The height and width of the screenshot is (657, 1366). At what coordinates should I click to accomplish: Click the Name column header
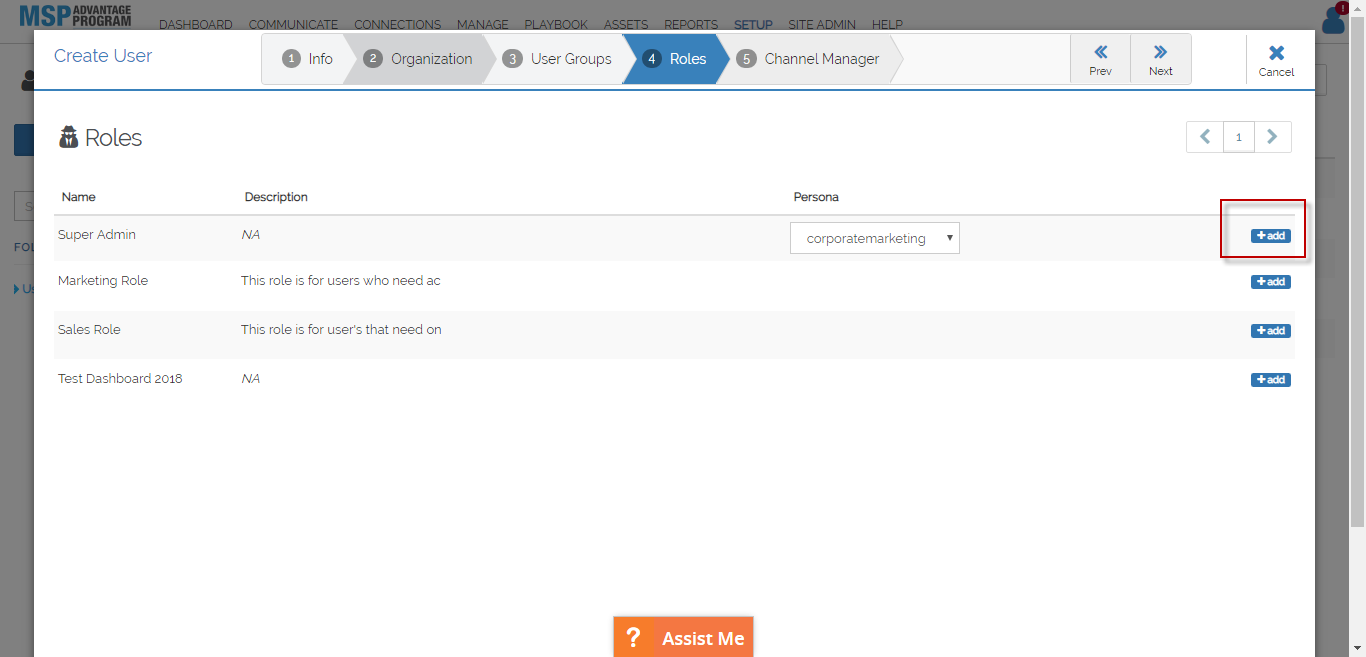click(x=79, y=197)
